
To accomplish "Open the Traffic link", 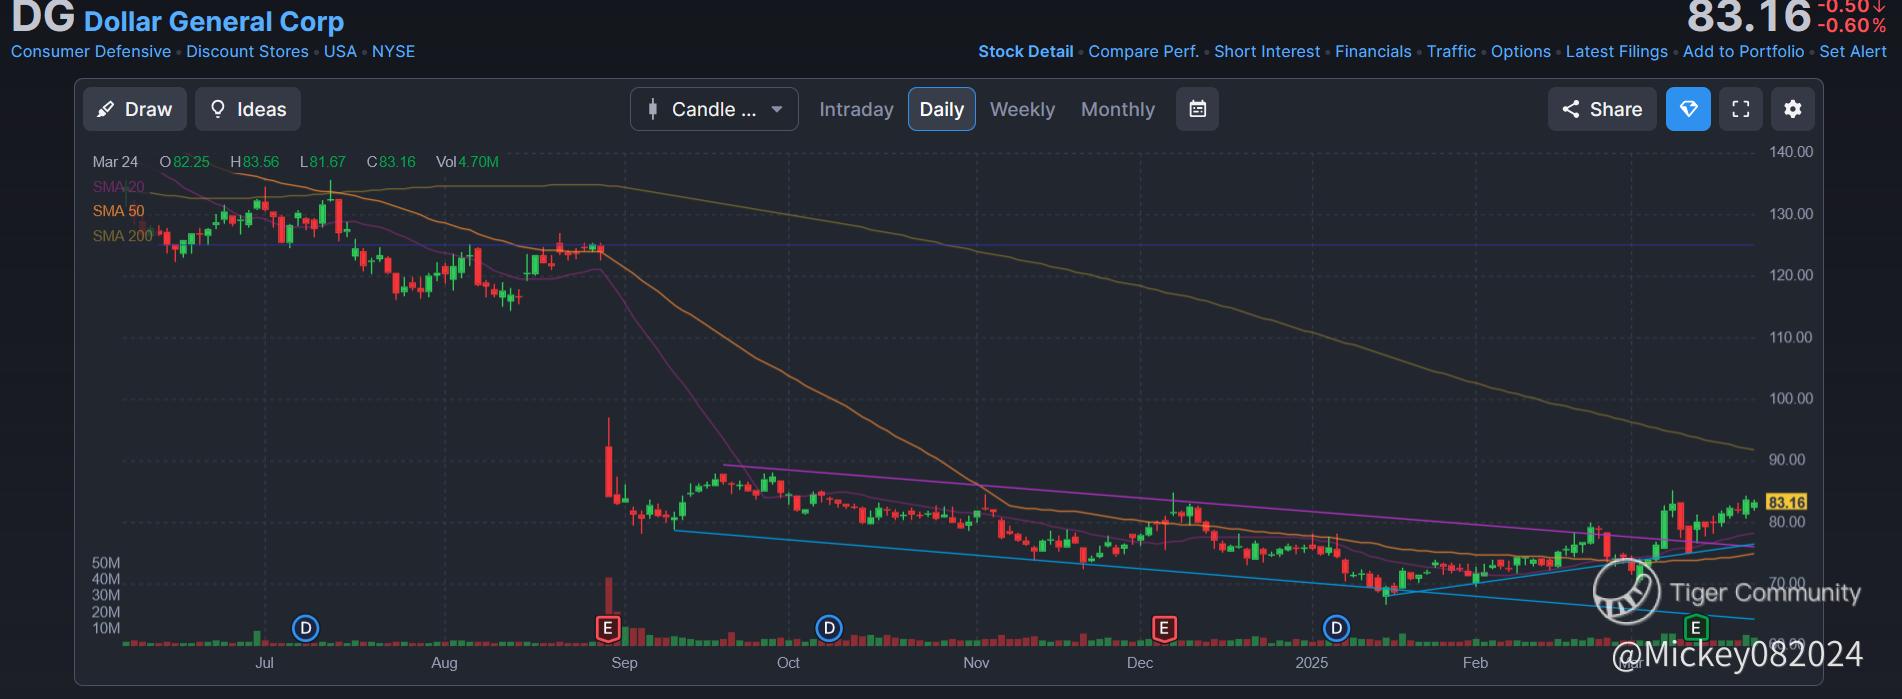I will pos(1451,51).
